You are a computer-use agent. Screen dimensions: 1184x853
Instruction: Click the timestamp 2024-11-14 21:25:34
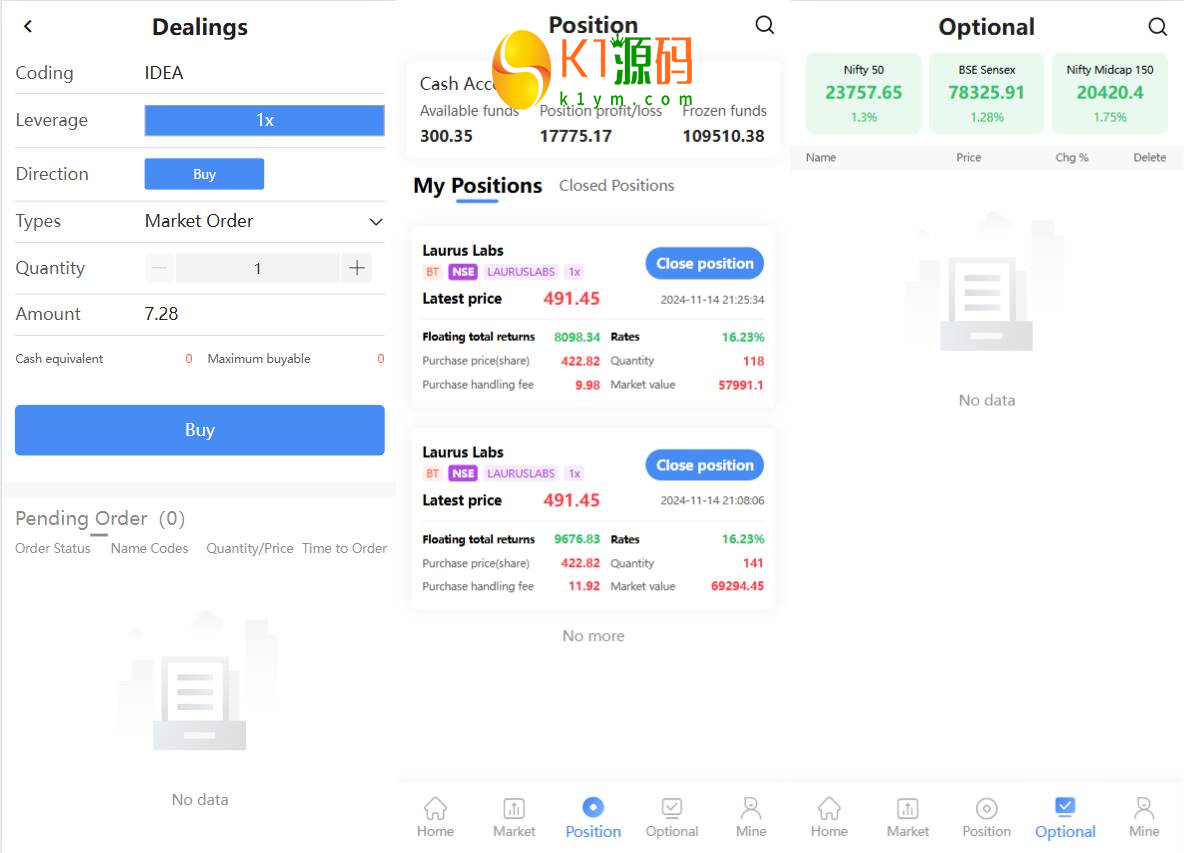point(712,300)
